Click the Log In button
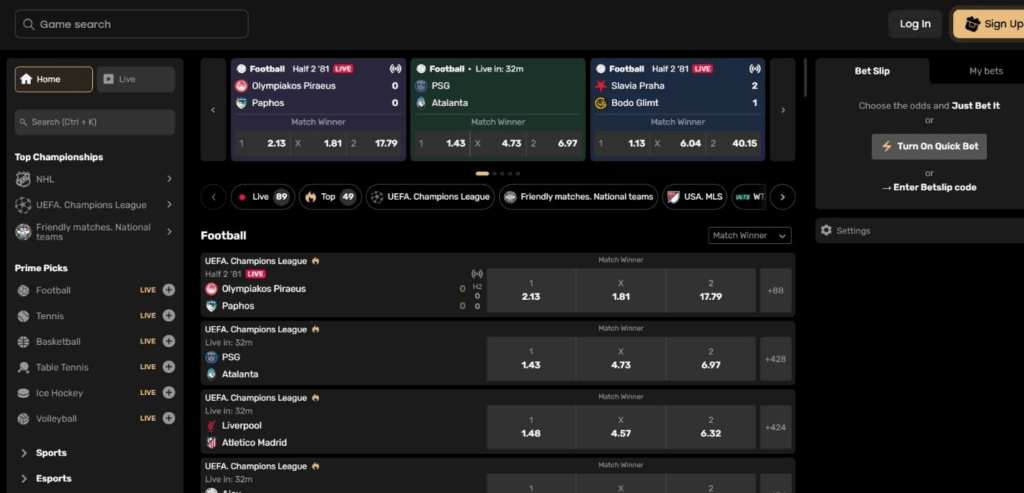1024x493 pixels. tap(914, 24)
